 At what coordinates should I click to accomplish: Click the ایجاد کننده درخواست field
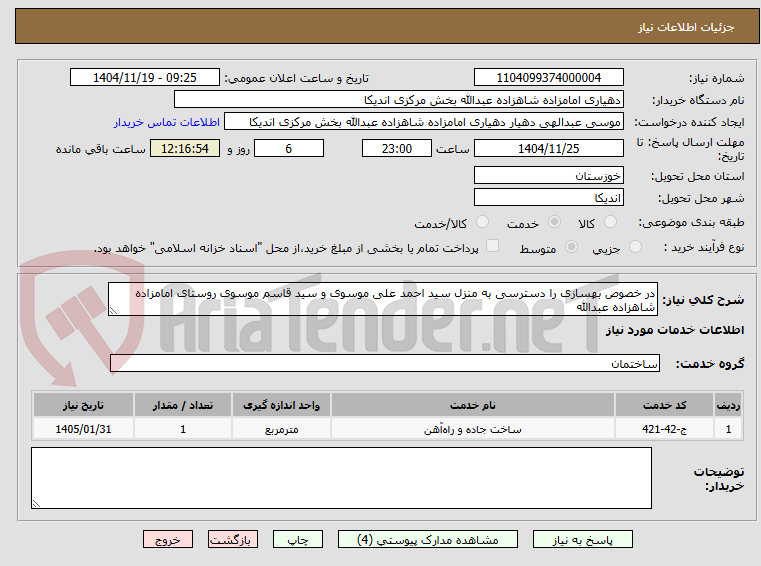(x=424, y=122)
